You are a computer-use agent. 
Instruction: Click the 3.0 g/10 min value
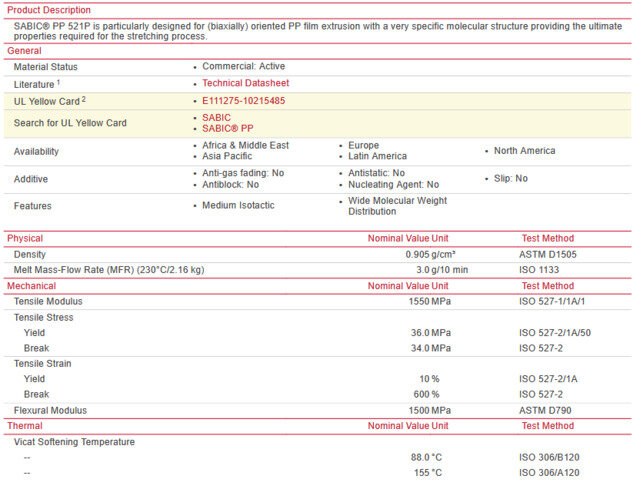tap(442, 270)
